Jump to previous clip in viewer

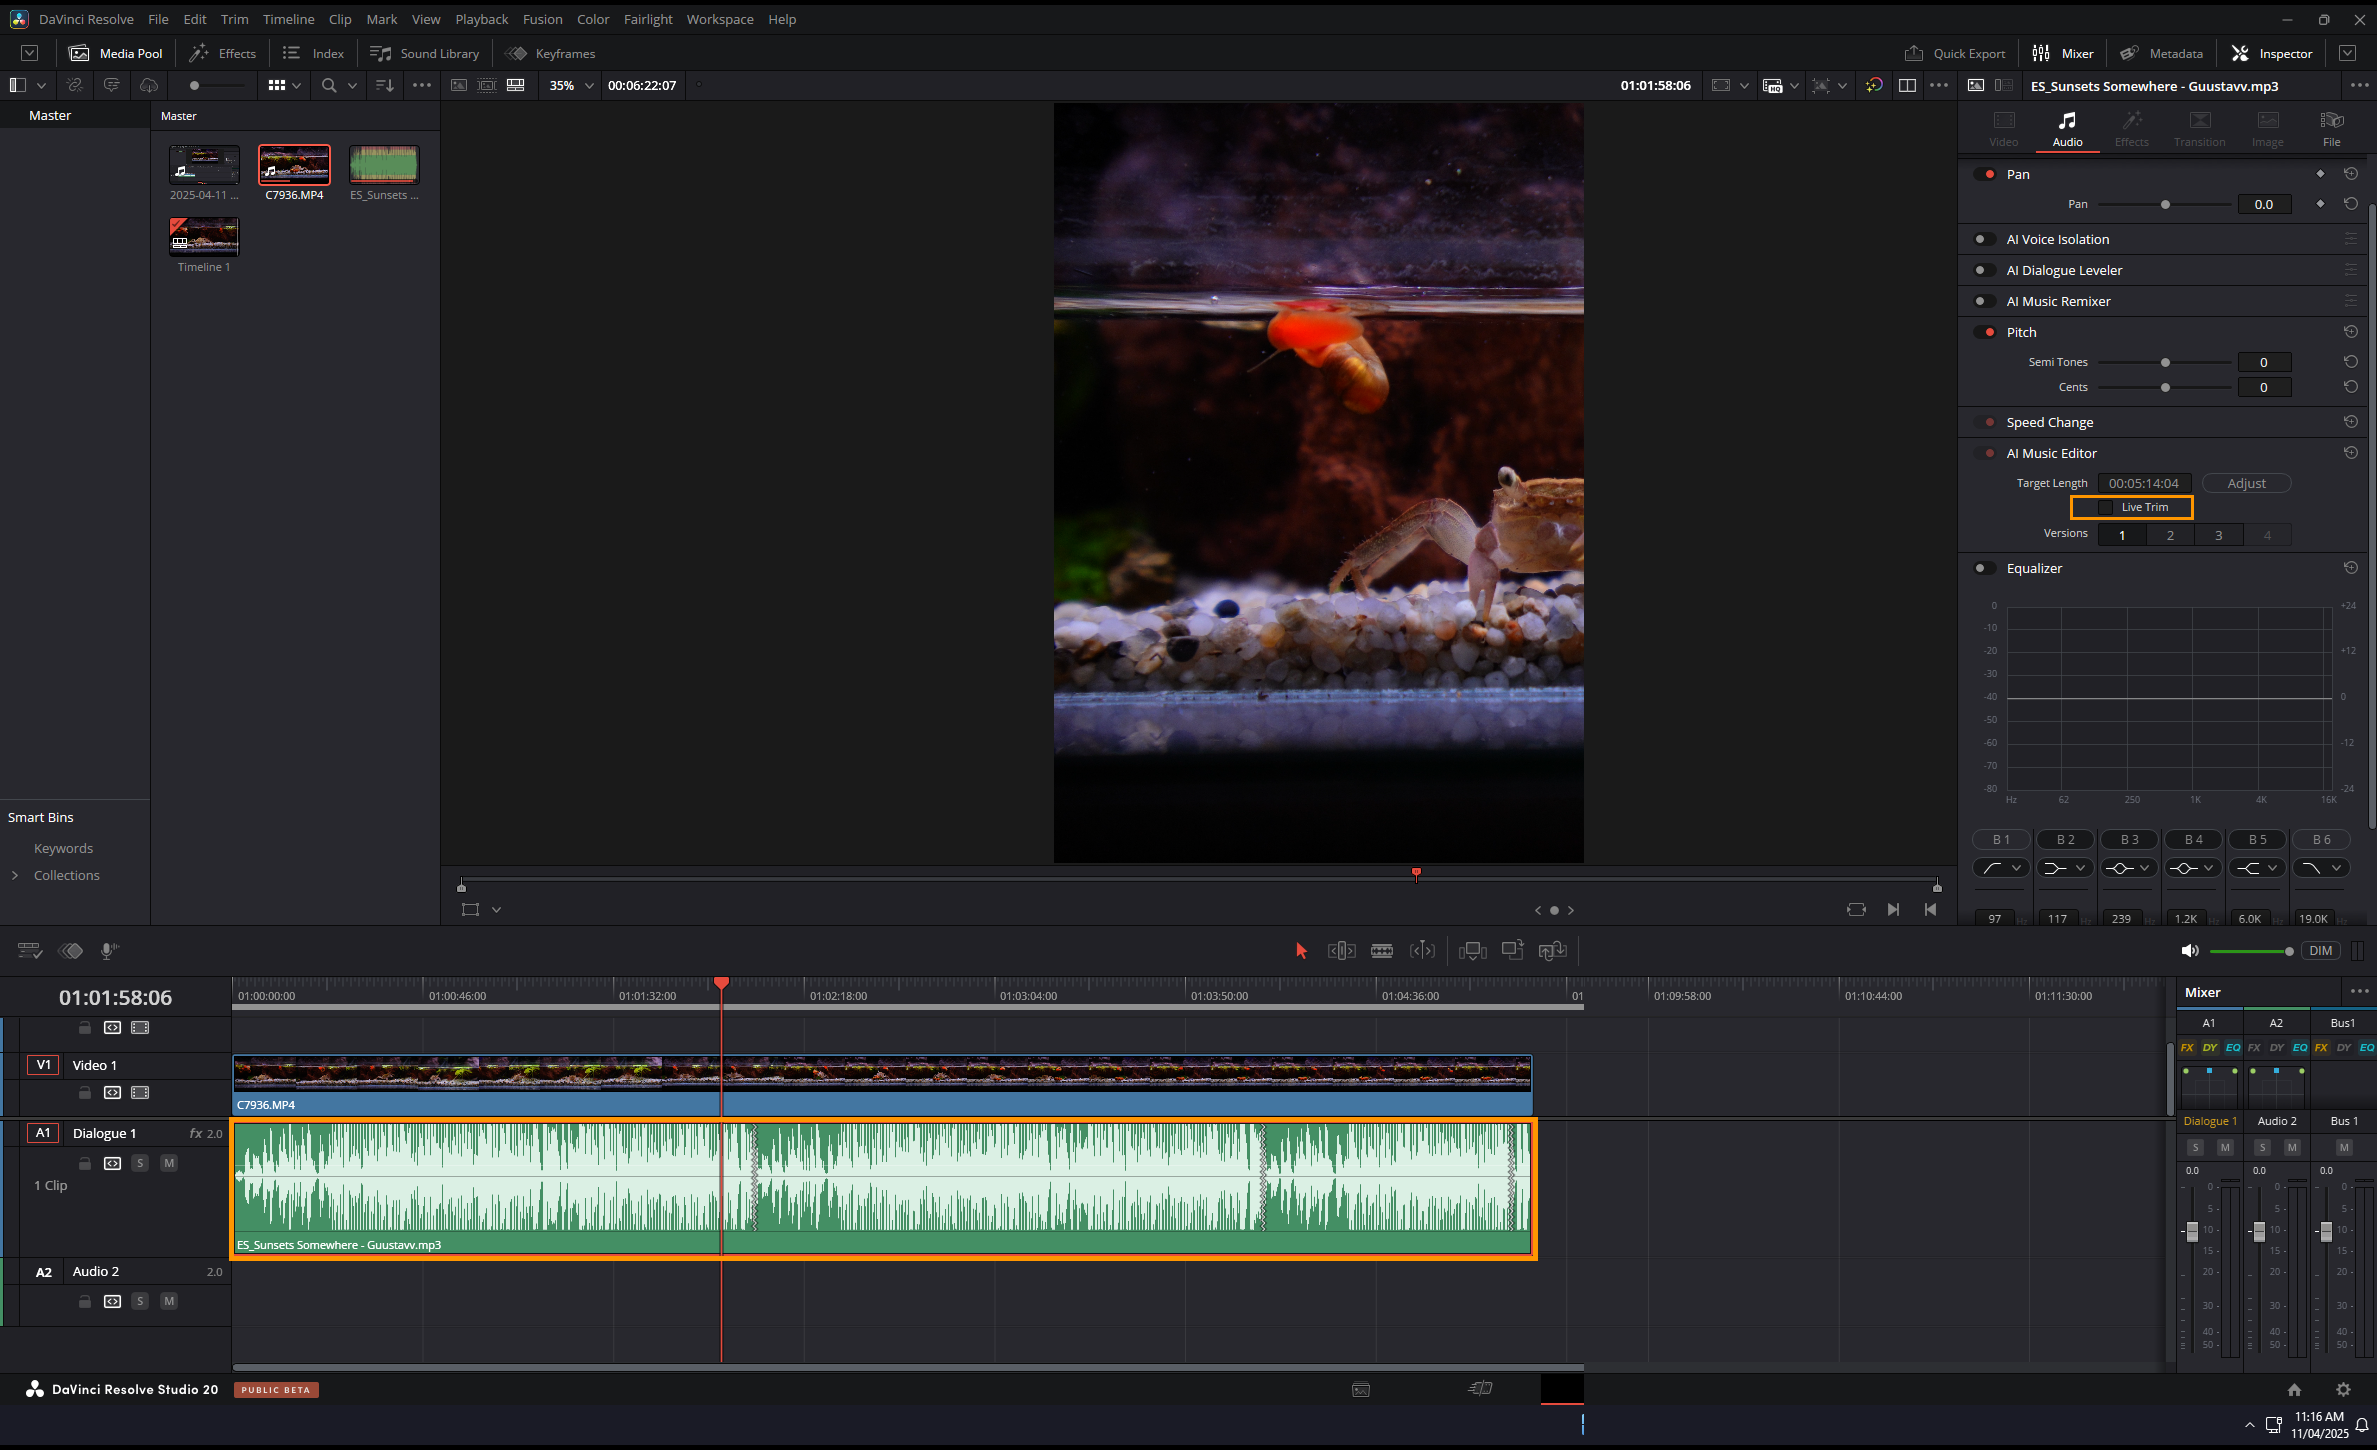pyautogui.click(x=1930, y=910)
